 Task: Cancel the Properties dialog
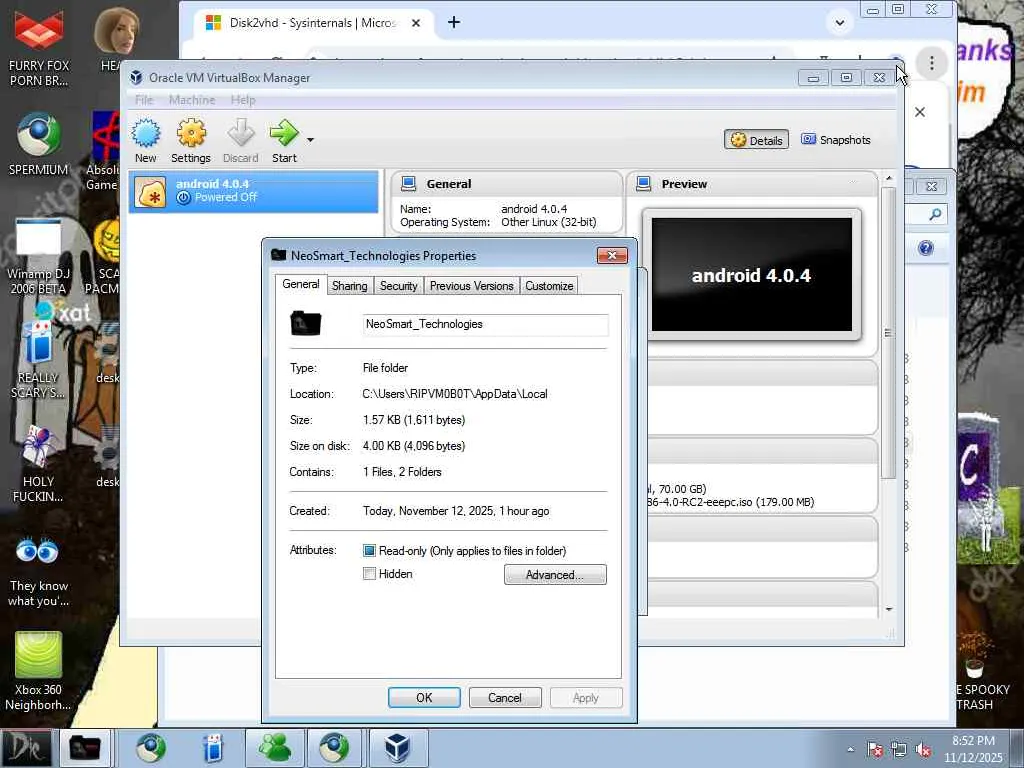pos(505,697)
